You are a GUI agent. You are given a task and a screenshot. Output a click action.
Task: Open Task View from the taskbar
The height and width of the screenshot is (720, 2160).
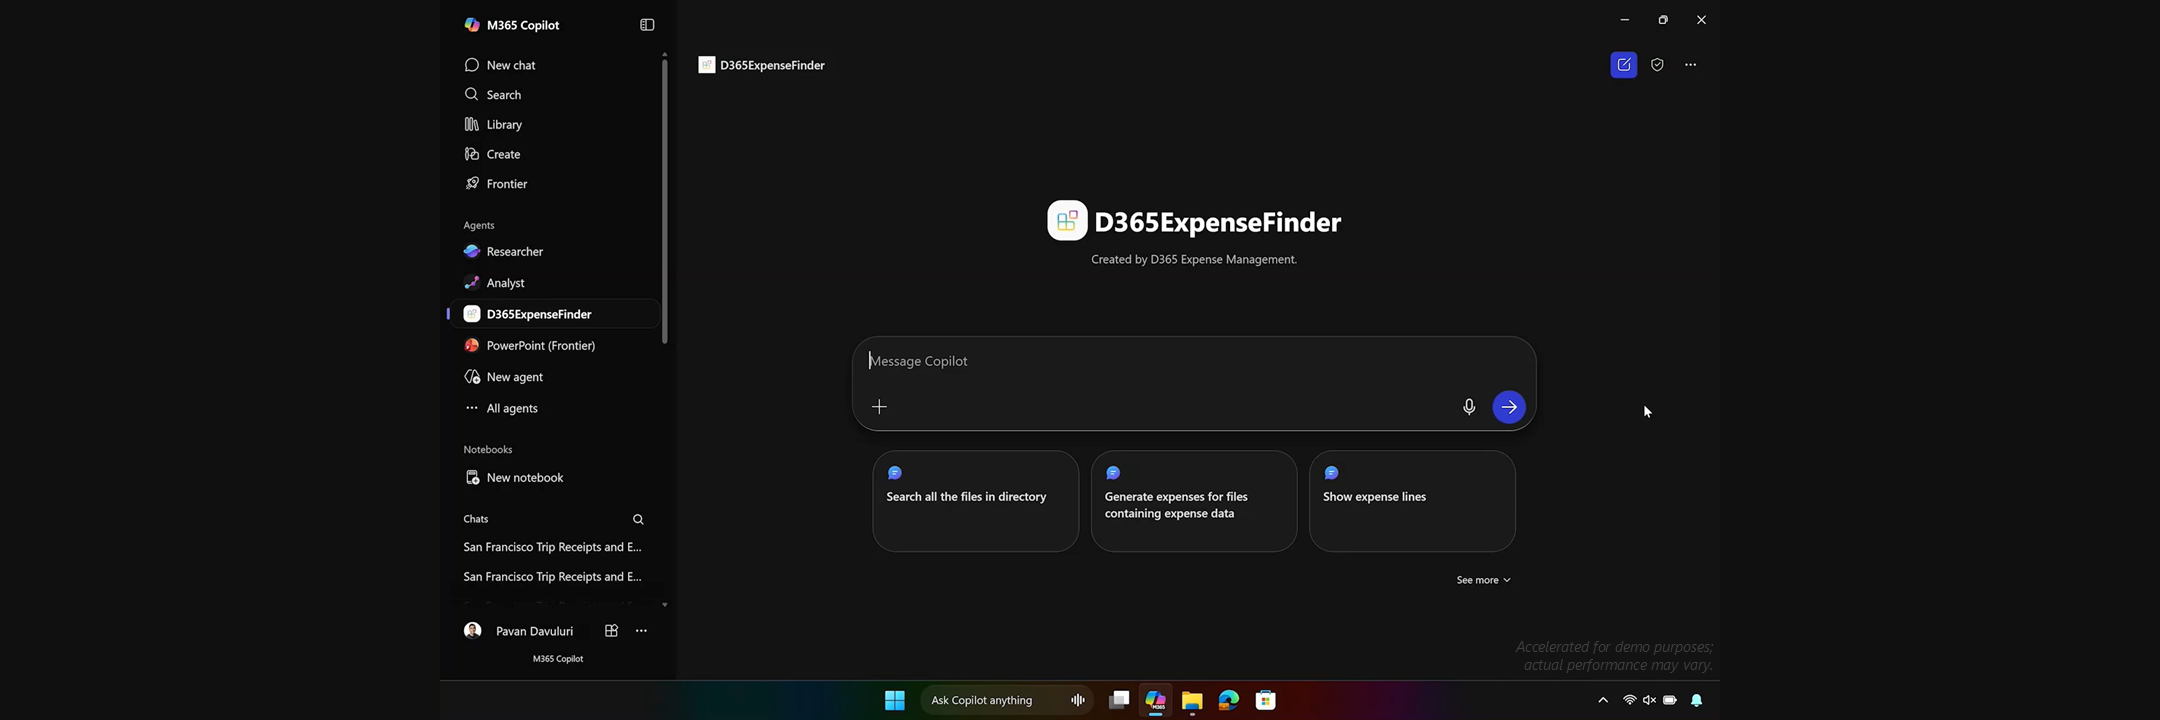click(x=1119, y=700)
